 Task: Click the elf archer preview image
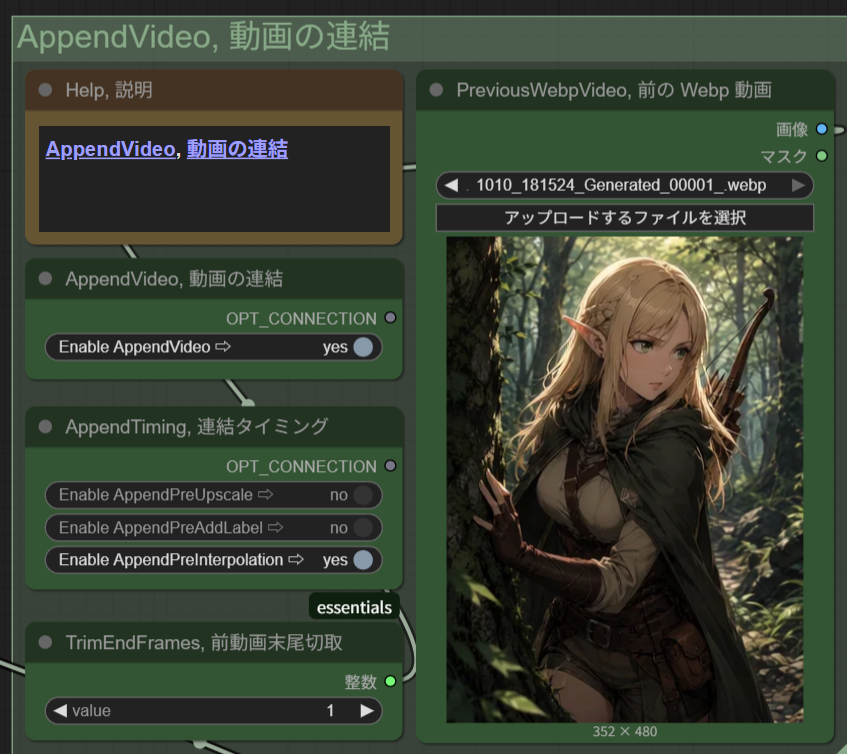pyautogui.click(x=625, y=480)
